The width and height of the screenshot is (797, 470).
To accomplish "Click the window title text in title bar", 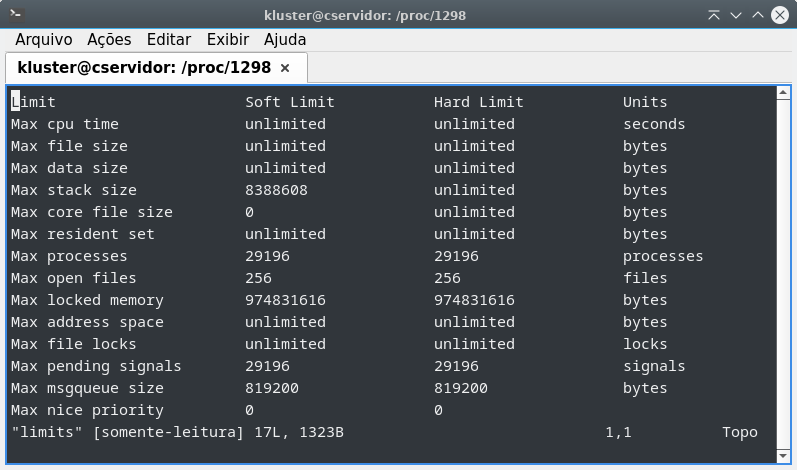I will coord(365,15).
